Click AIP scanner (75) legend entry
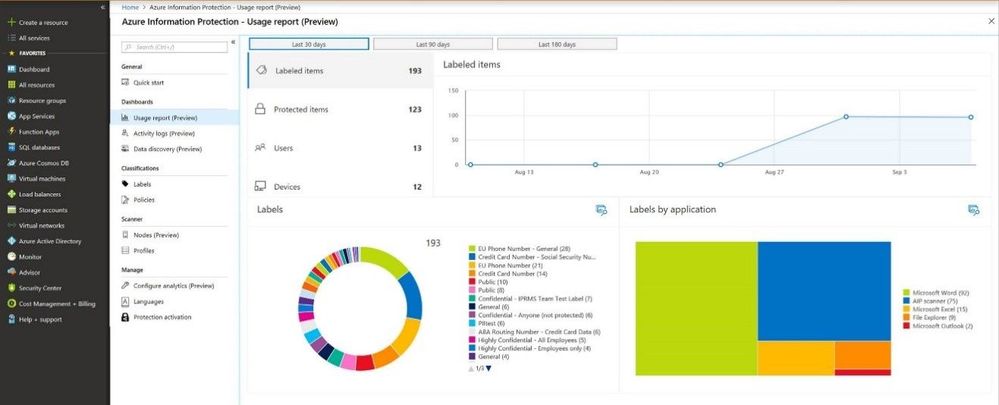 click(x=931, y=301)
